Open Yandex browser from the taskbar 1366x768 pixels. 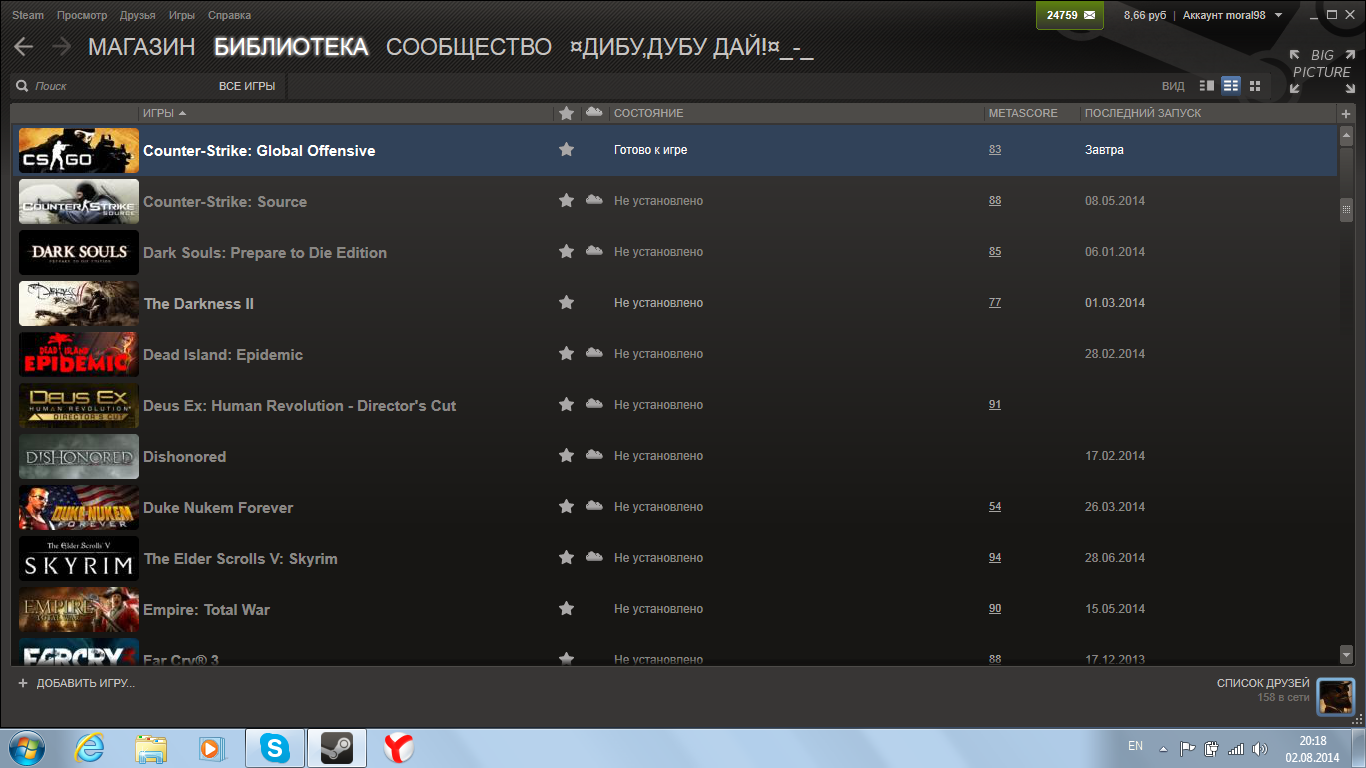(398, 748)
